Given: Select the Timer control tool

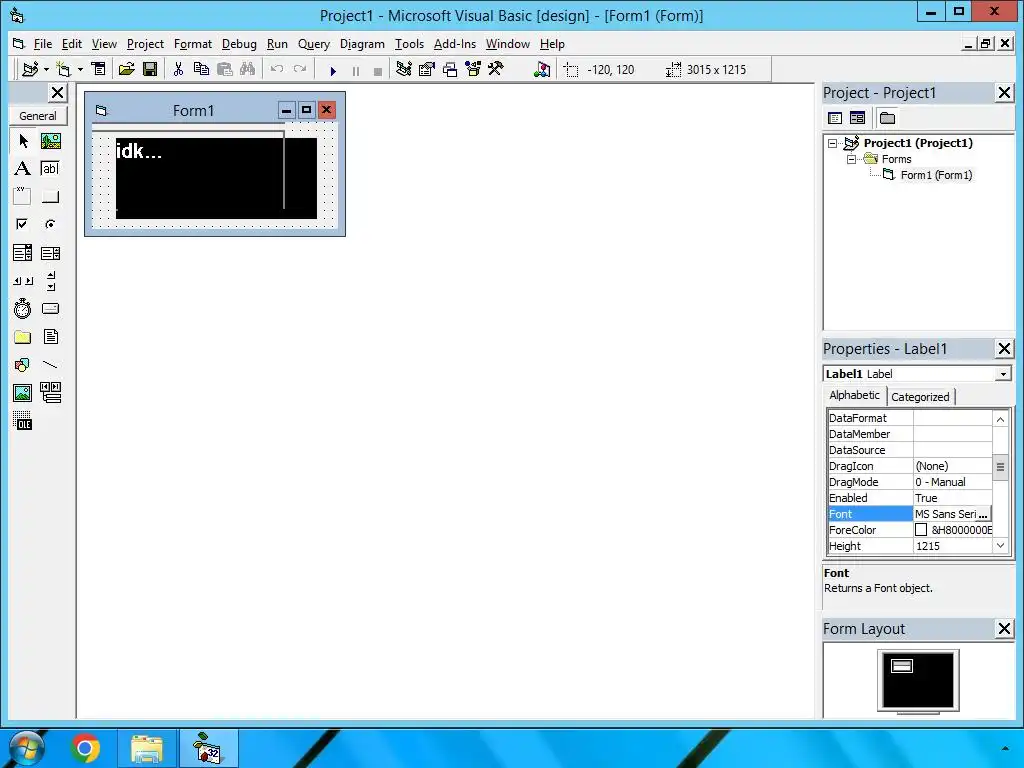Looking at the screenshot, I should [x=23, y=308].
